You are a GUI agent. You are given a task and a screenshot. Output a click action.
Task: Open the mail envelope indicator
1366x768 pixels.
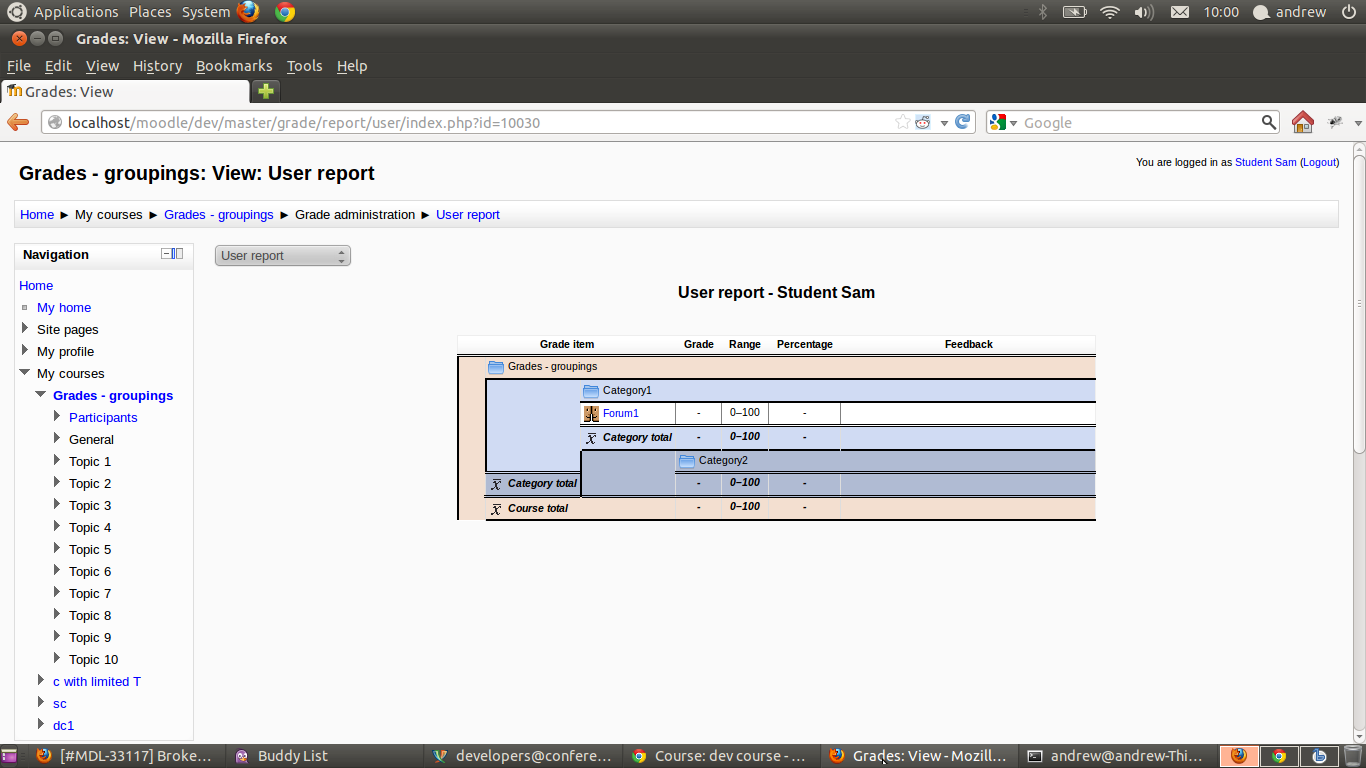coord(1180,12)
